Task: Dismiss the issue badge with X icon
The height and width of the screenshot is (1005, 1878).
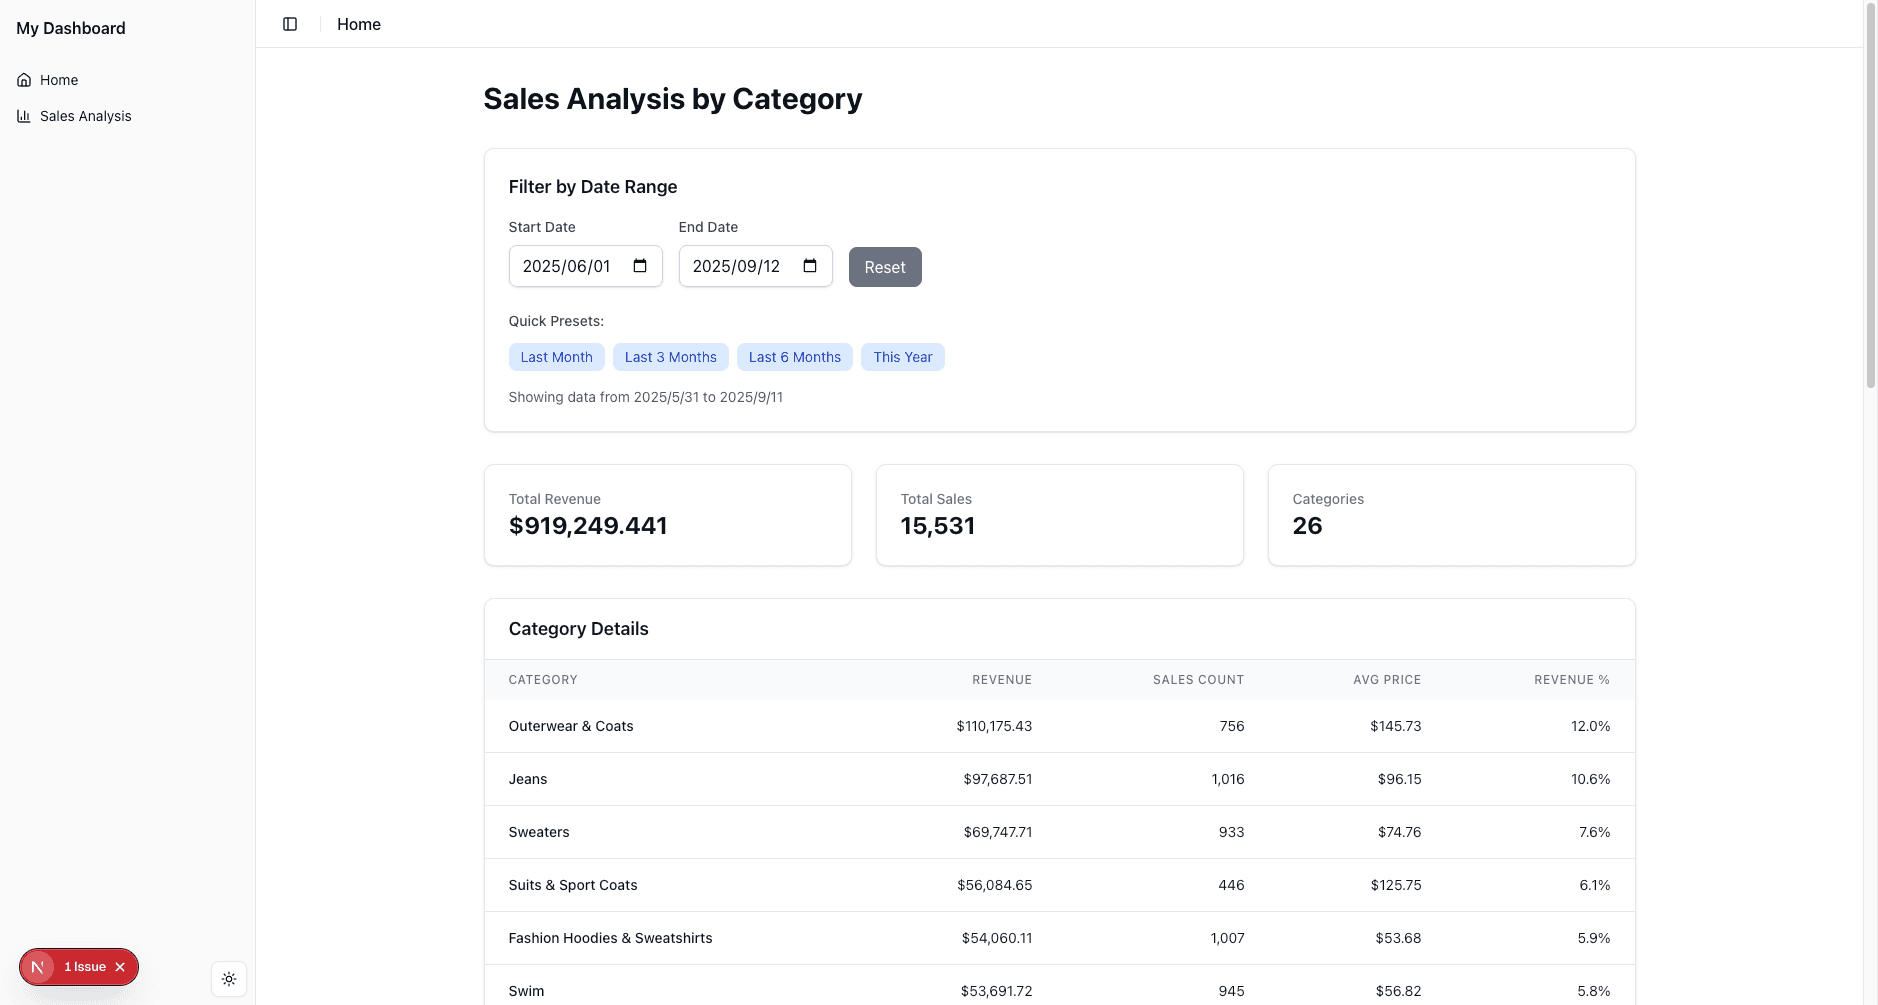Action: click(x=120, y=967)
